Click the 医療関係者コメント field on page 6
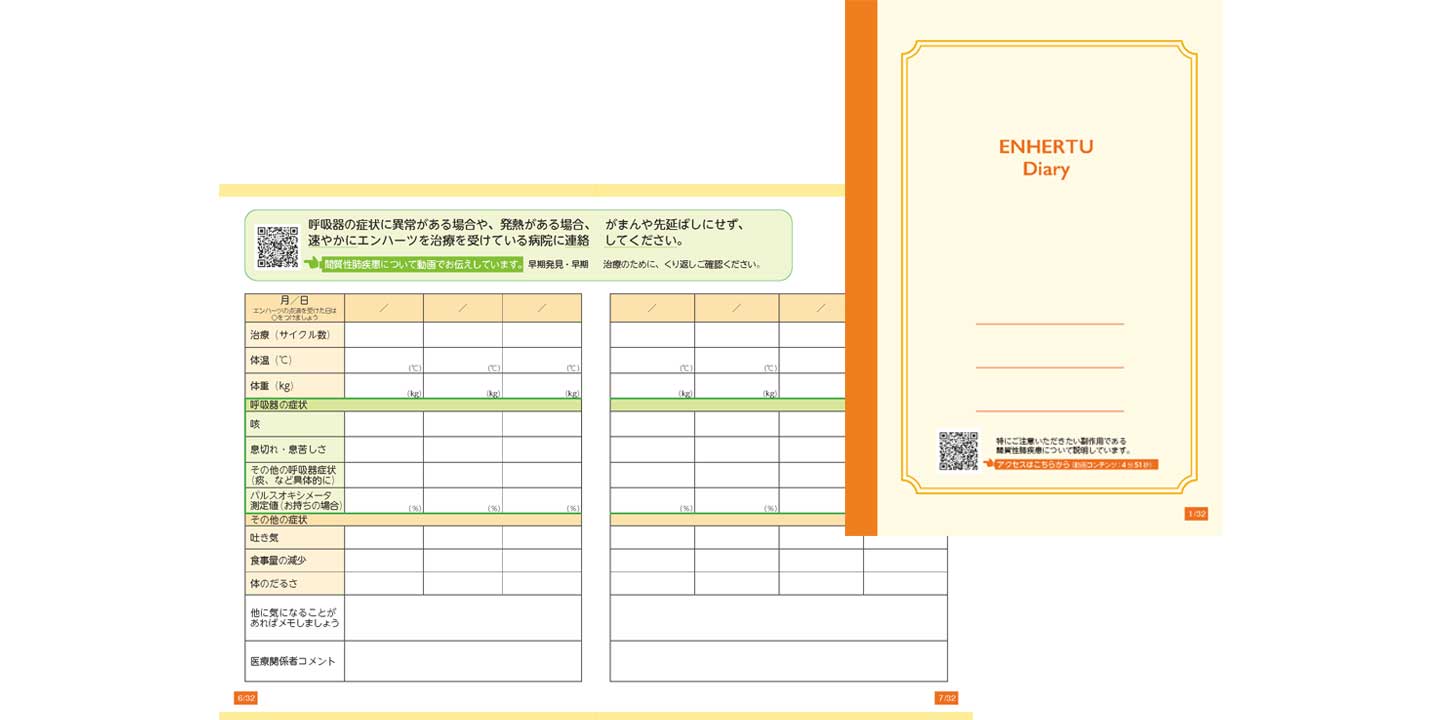This screenshot has height=720, width=1440. tap(463, 661)
